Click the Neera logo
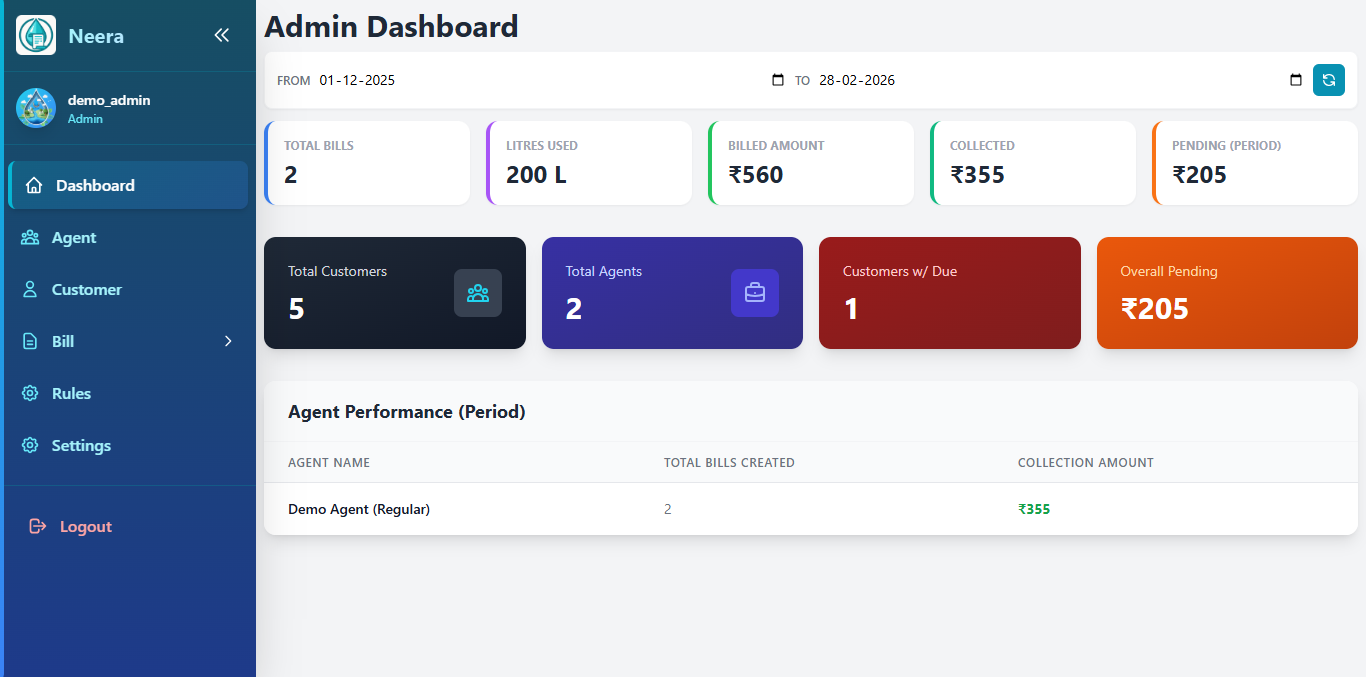Screen dimensions: 1366x677 [35, 35]
